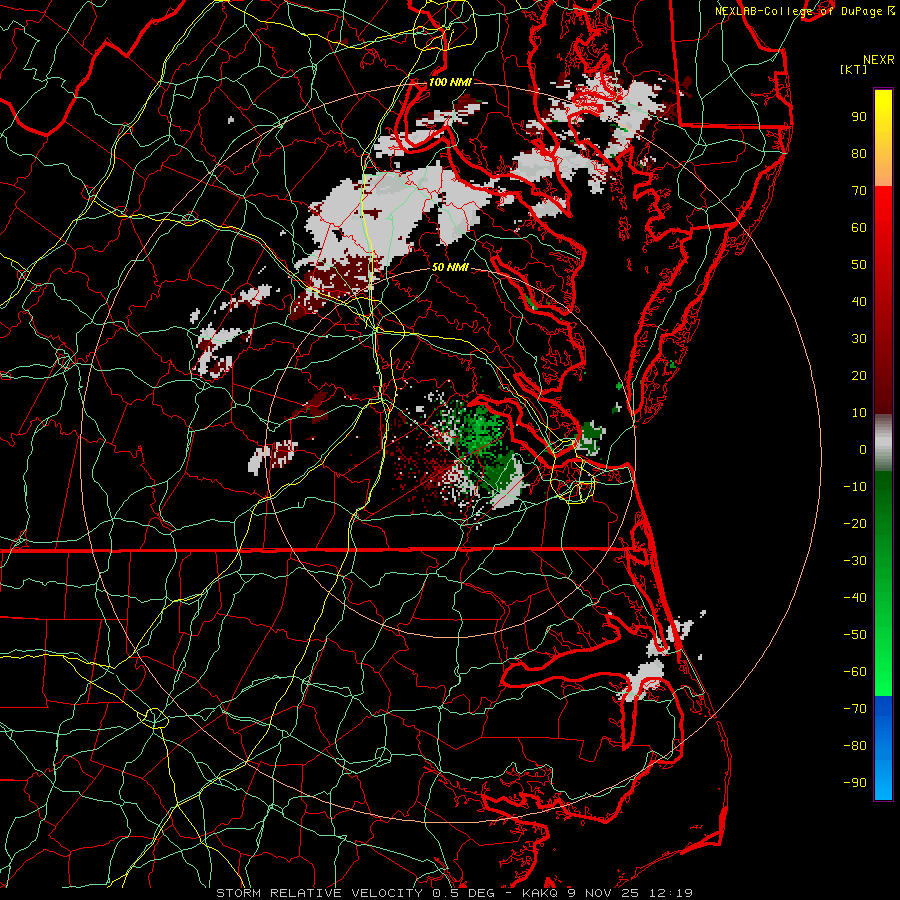Click the 30 value on the velocity scale
This screenshot has width=900, height=900.
pyautogui.click(x=859, y=339)
